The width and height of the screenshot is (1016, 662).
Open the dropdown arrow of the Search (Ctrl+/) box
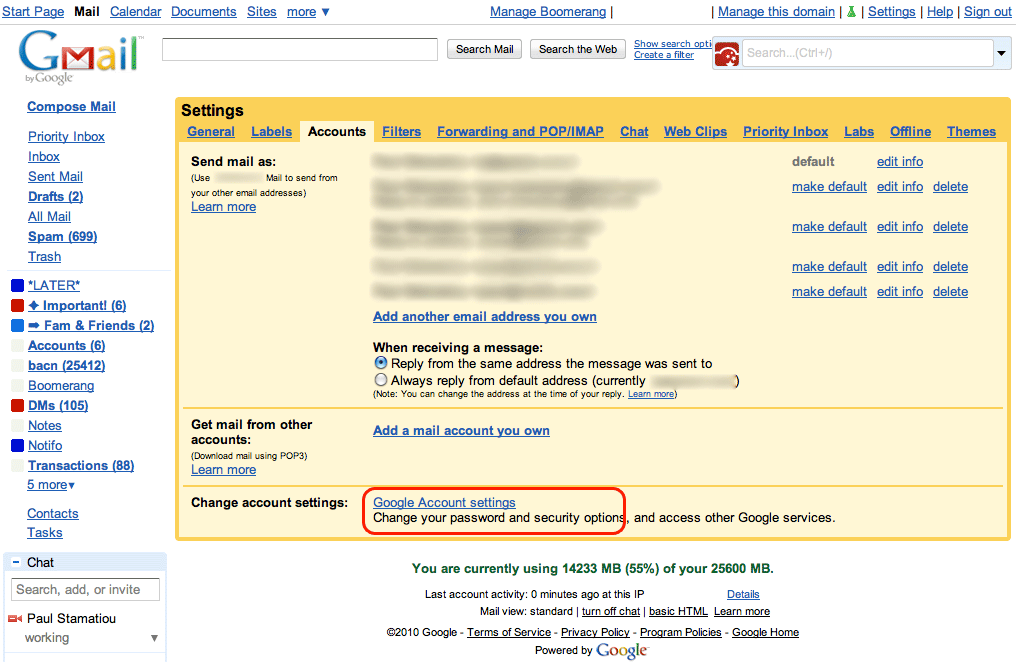[x=1002, y=53]
